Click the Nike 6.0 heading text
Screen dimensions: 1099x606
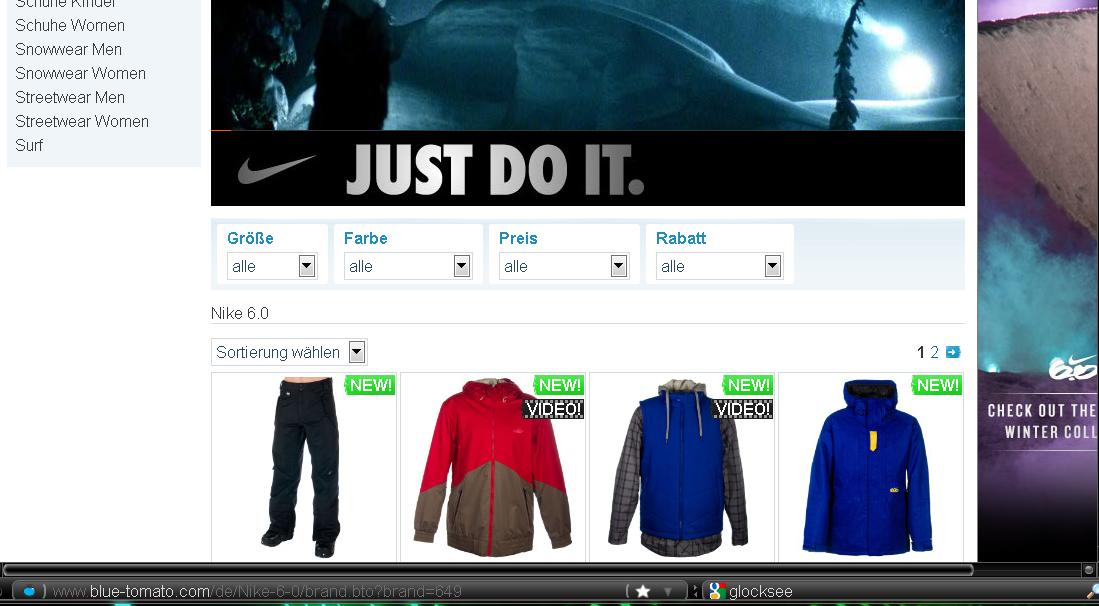pos(240,313)
